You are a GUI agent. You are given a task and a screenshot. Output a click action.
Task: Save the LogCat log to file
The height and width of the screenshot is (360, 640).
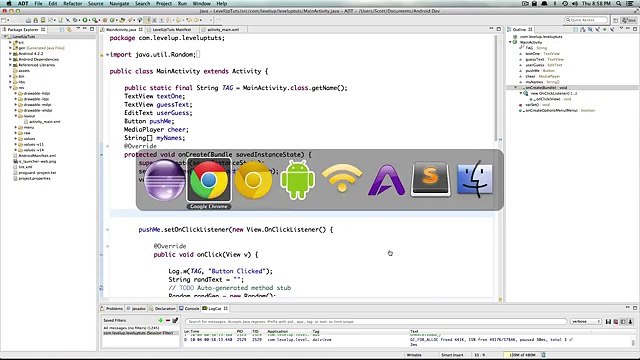click(608, 322)
